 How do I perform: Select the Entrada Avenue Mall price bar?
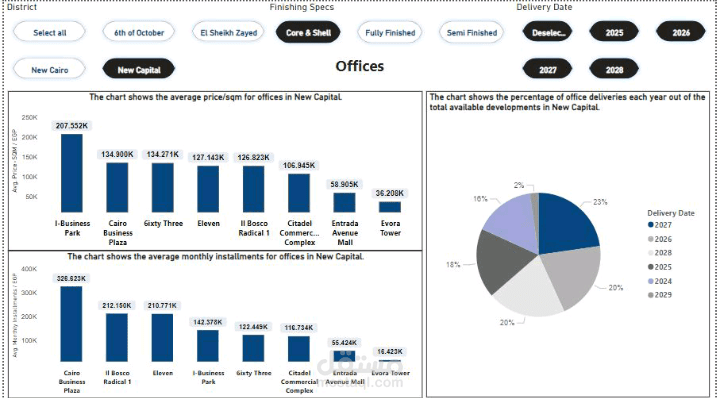(x=344, y=202)
